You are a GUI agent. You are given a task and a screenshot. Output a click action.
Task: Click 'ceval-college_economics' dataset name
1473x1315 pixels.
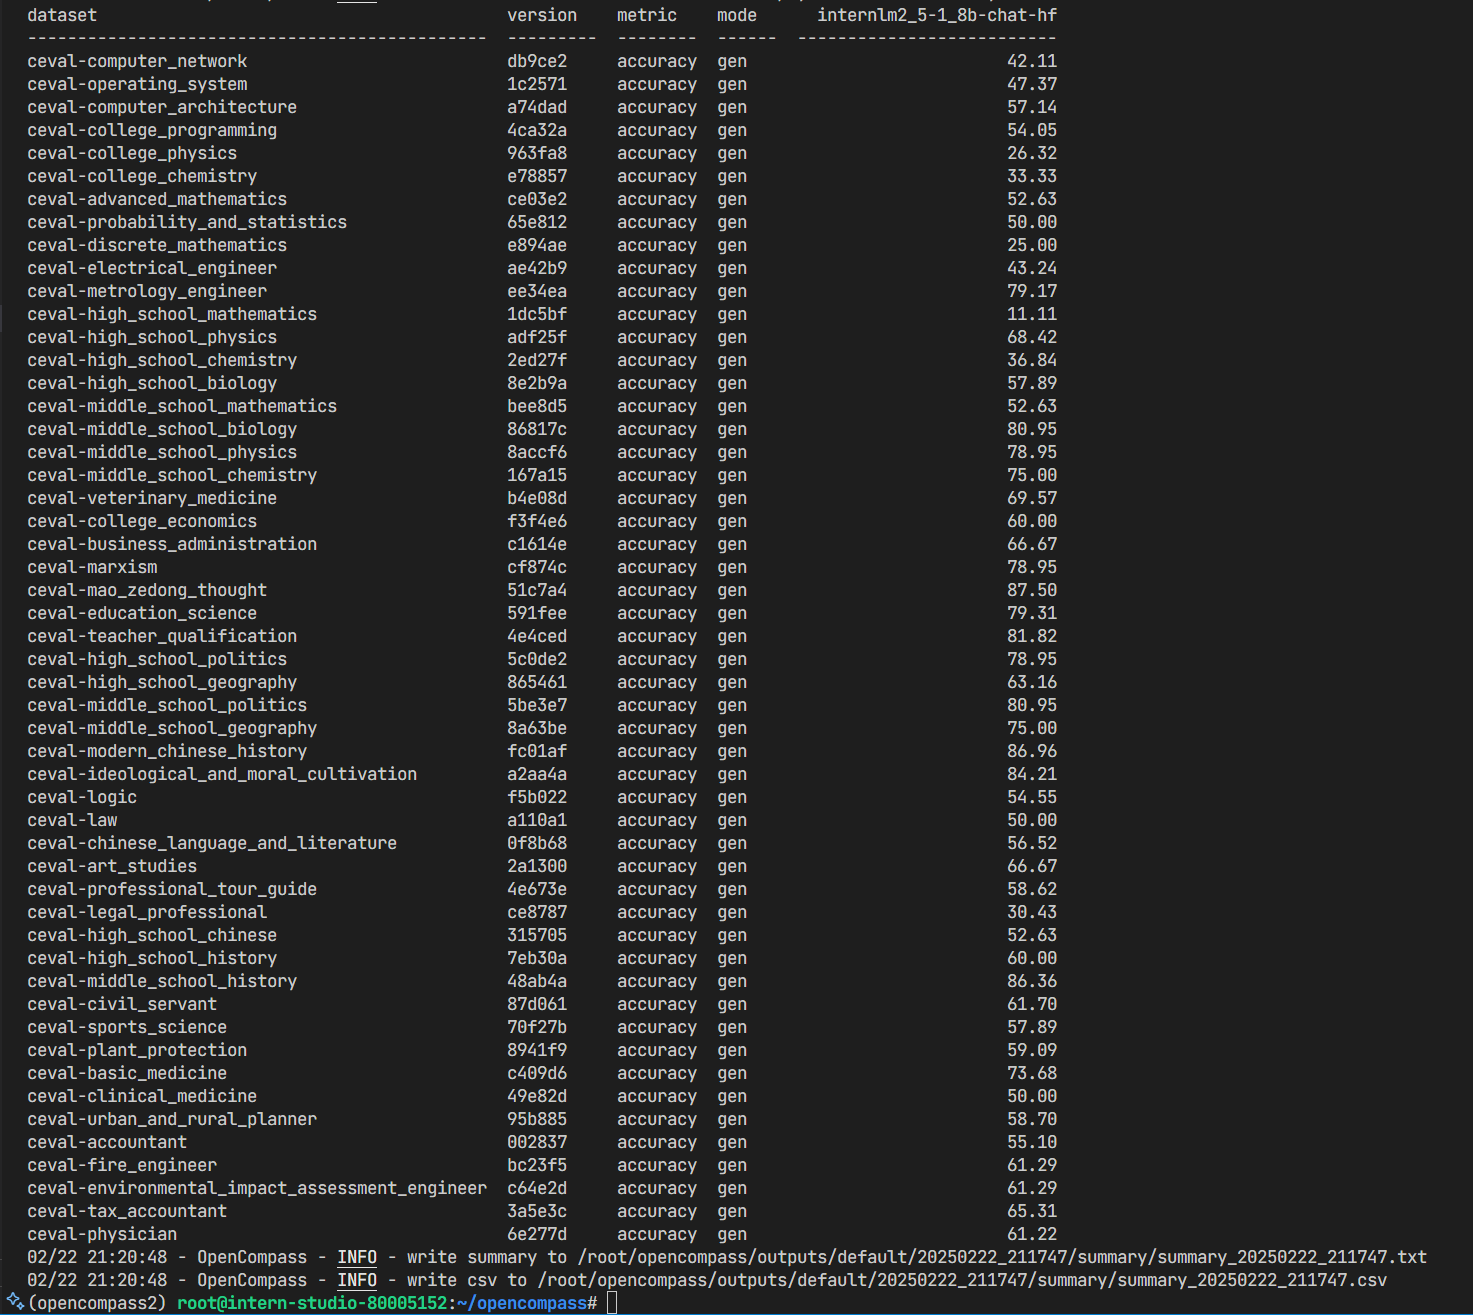tap(142, 521)
